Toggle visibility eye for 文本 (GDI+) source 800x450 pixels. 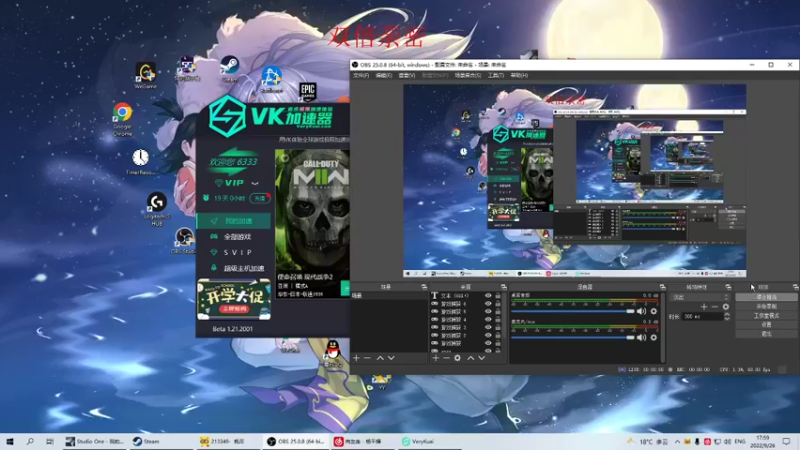488,295
